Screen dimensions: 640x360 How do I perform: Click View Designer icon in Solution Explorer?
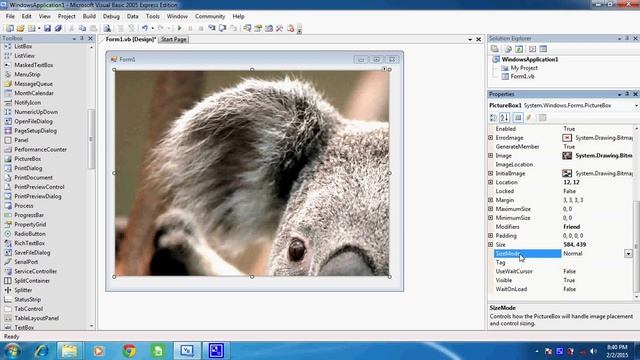coord(543,49)
